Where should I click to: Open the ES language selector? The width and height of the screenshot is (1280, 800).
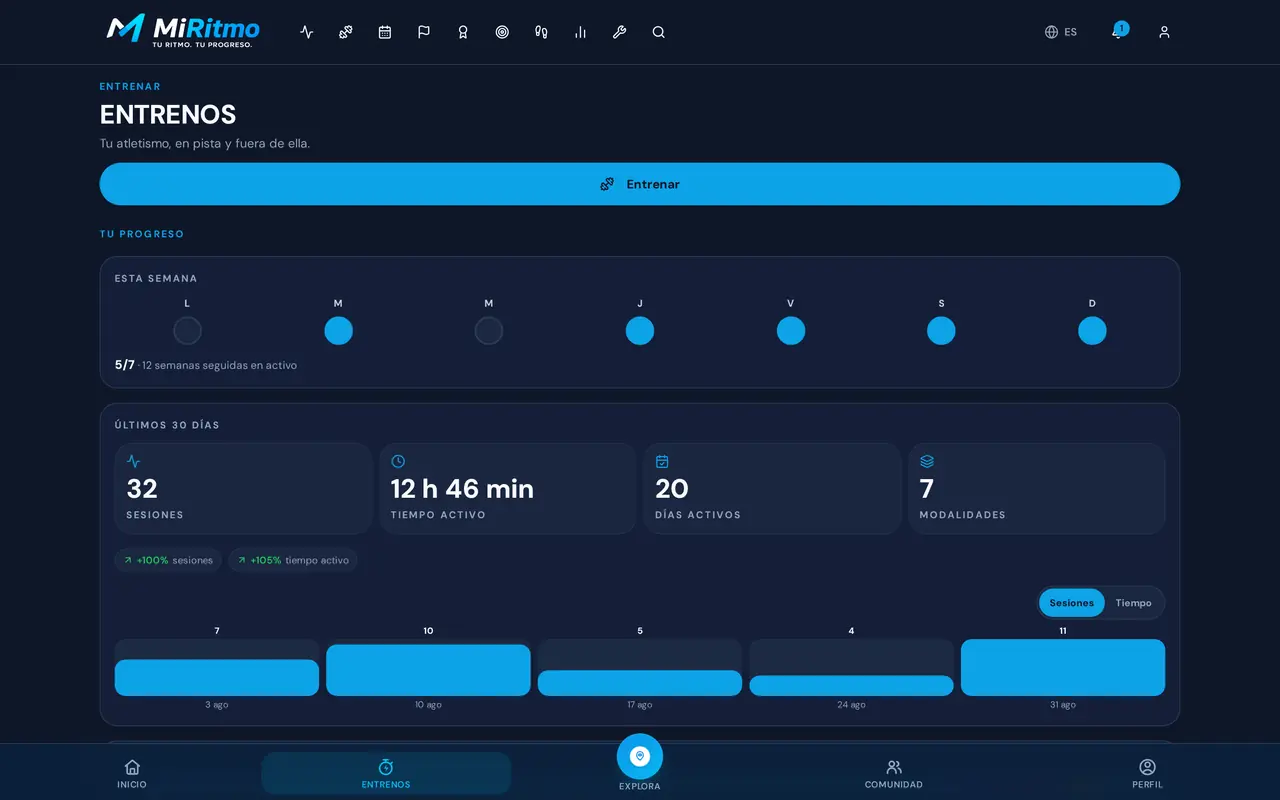[1061, 32]
